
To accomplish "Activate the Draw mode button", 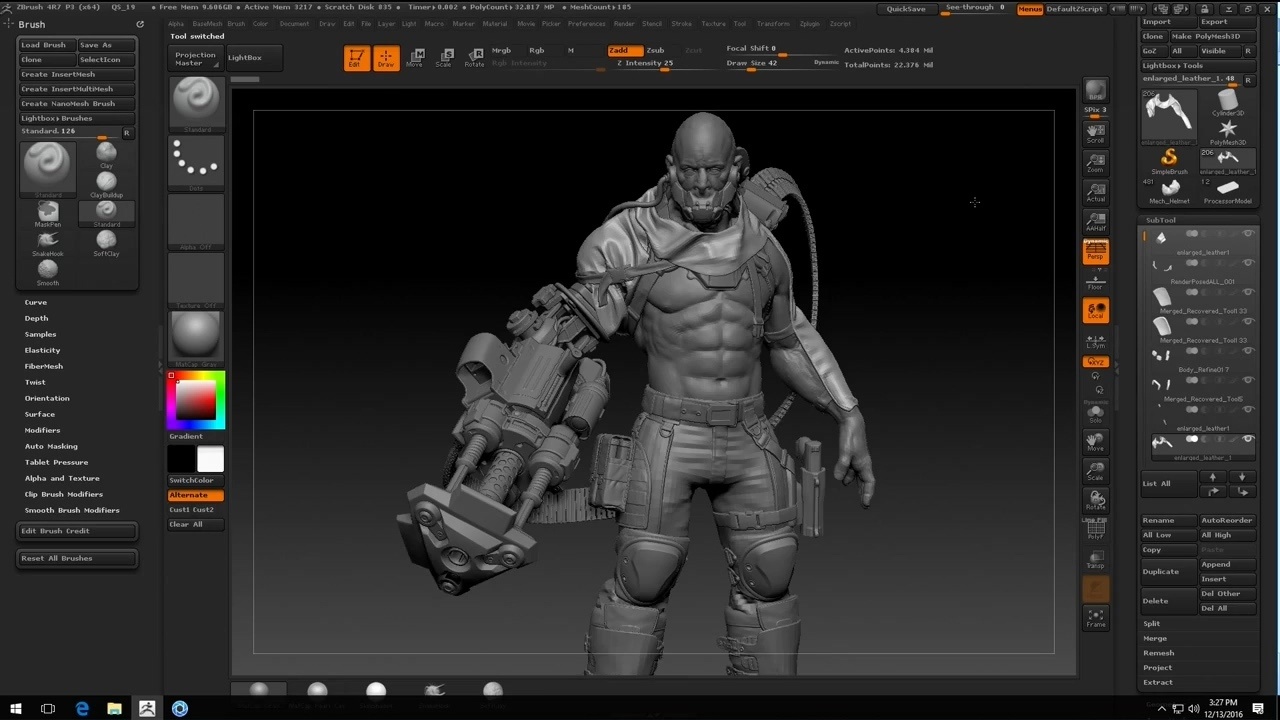I will click(x=385, y=58).
